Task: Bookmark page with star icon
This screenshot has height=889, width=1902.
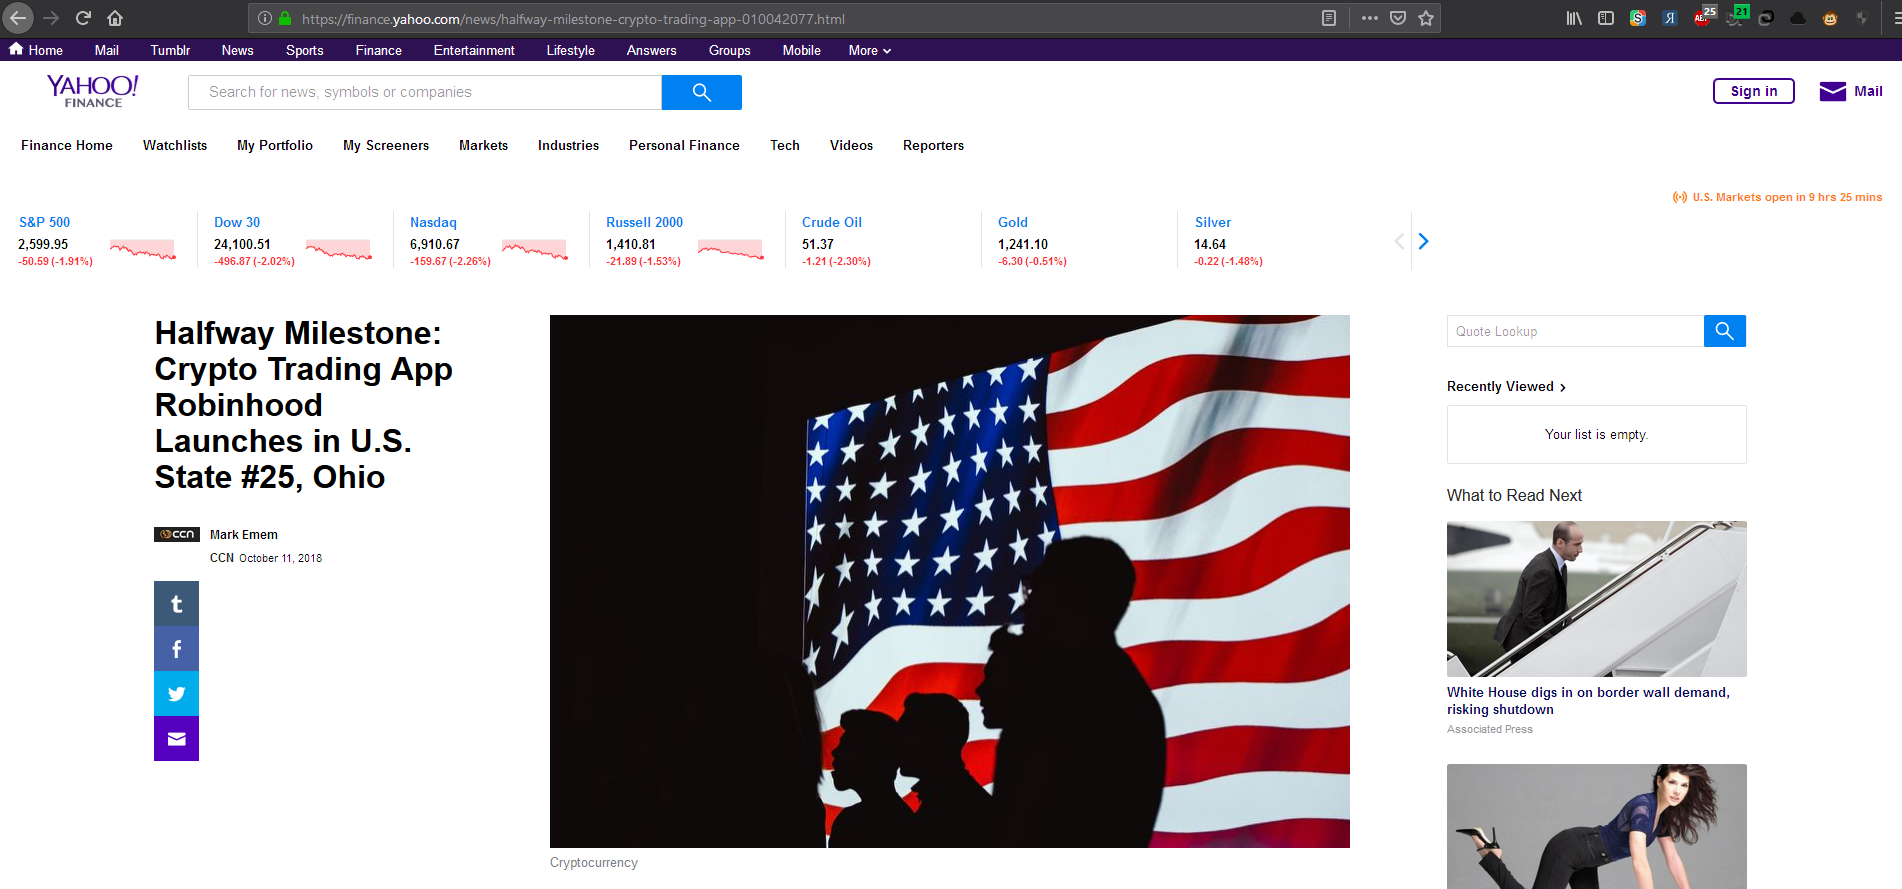Action: coord(1426,18)
